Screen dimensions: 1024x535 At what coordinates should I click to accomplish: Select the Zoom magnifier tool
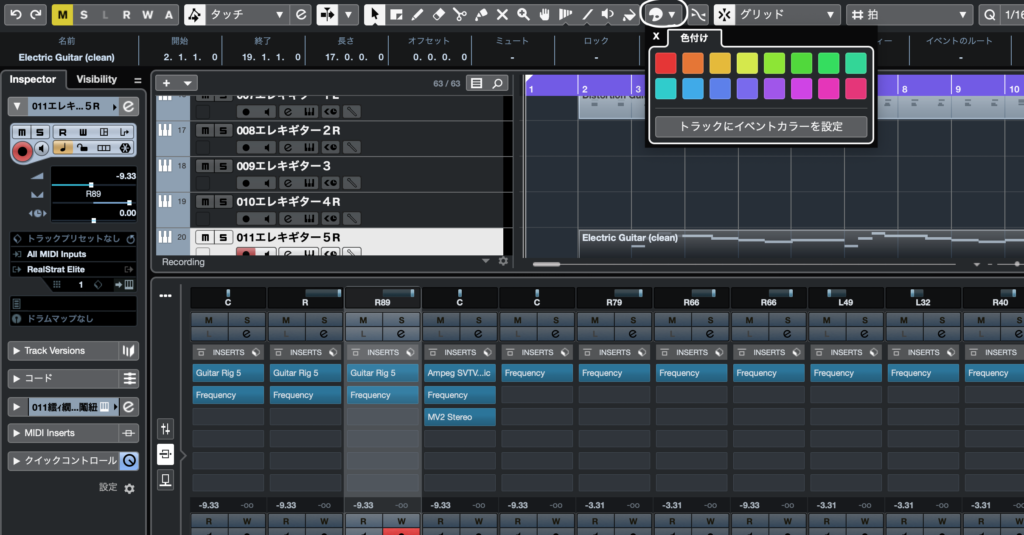click(523, 15)
